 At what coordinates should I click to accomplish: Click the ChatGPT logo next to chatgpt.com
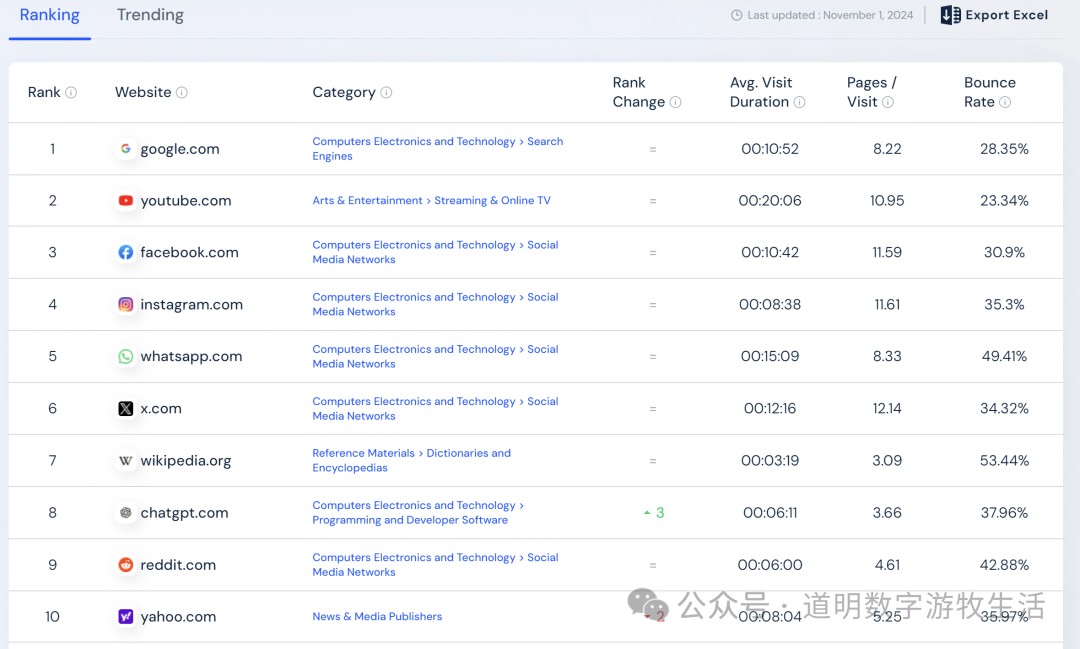click(x=125, y=512)
